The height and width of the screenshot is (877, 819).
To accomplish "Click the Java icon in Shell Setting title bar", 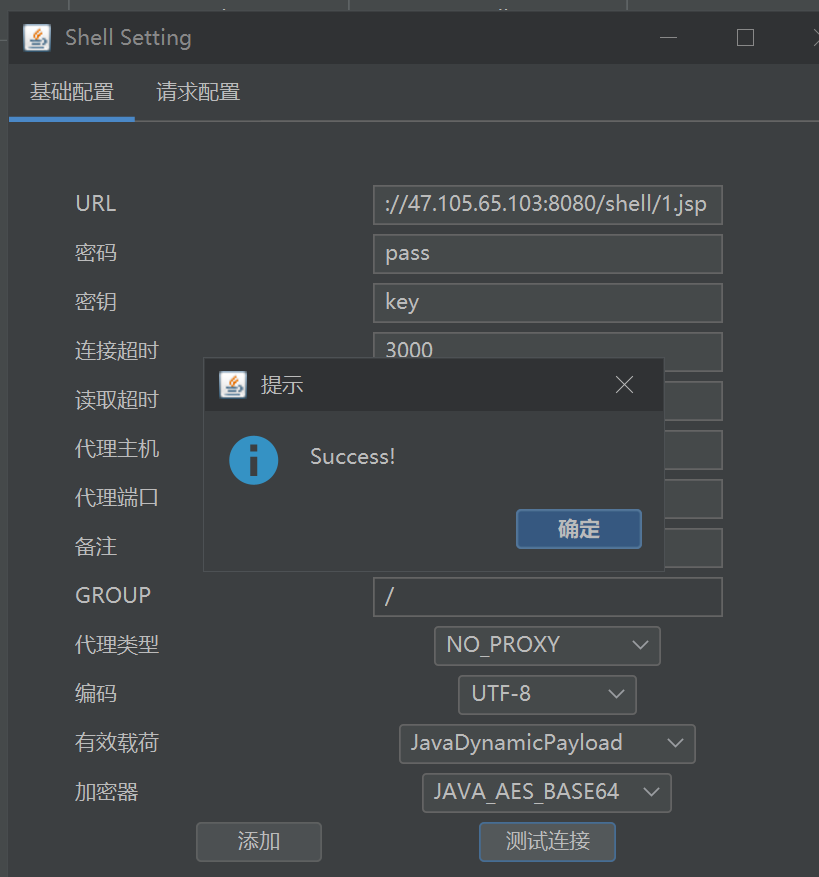I will [x=37, y=37].
